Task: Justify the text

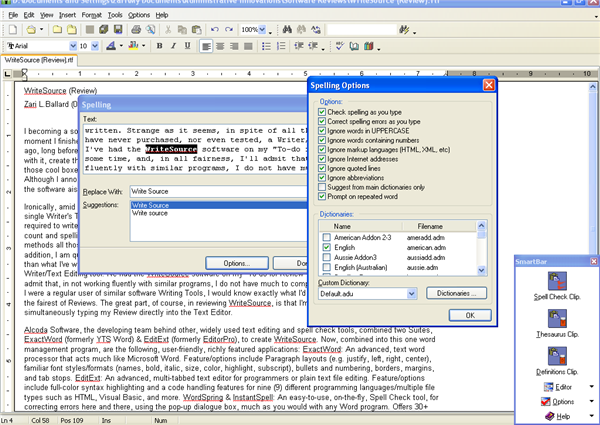Action: (248, 46)
